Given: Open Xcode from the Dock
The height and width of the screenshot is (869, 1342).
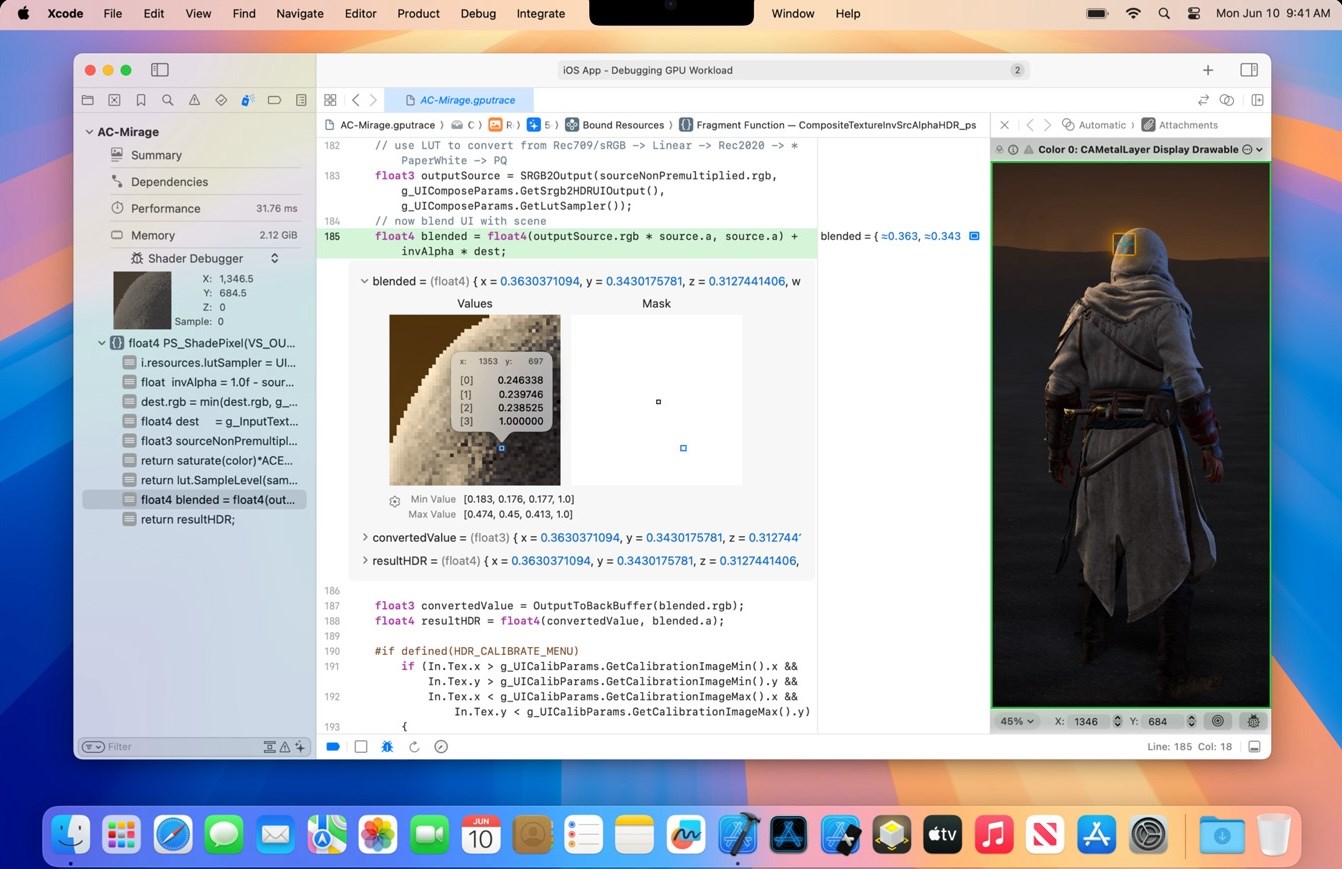Looking at the screenshot, I should tap(737, 833).
